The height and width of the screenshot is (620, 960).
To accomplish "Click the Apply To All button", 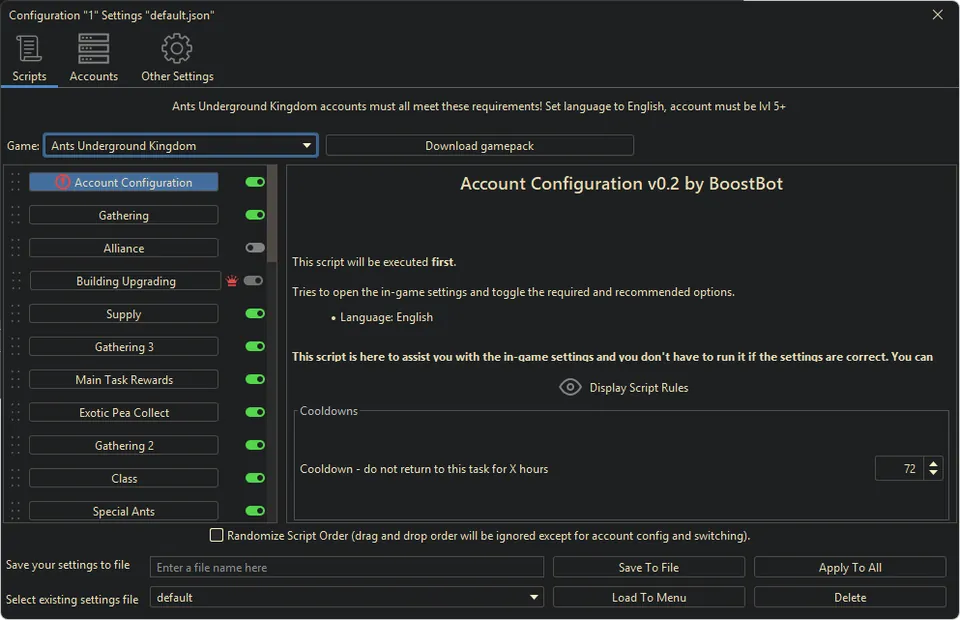I will point(850,567).
